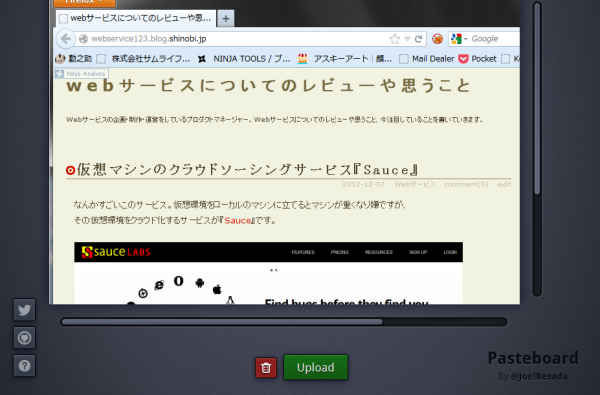Image resolution: width=600 pixels, height=395 pixels.
Task: Open the history dropdown arrow beside the star
Action: [x=407, y=39]
